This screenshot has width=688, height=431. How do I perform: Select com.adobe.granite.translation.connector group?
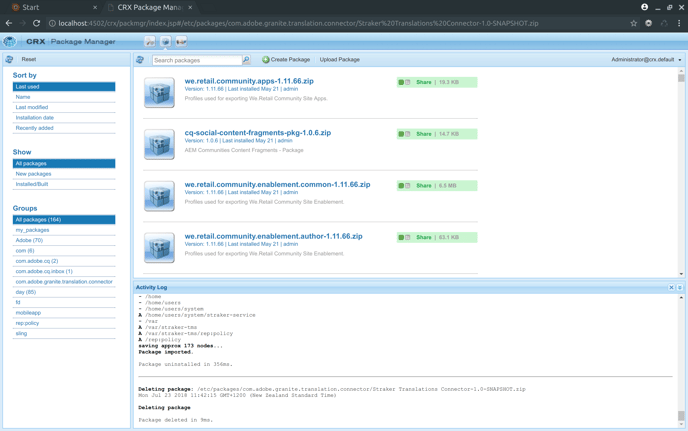64,282
